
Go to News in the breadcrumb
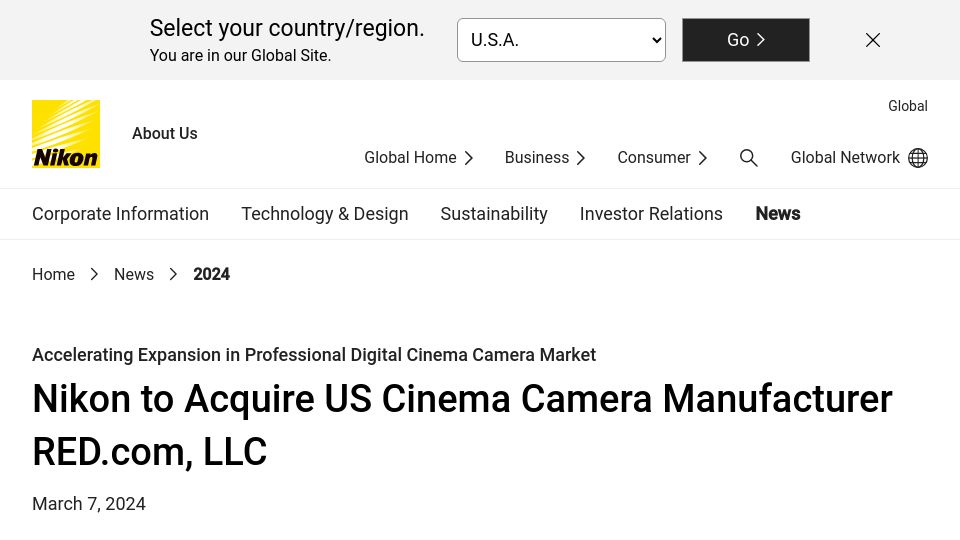coord(134,274)
